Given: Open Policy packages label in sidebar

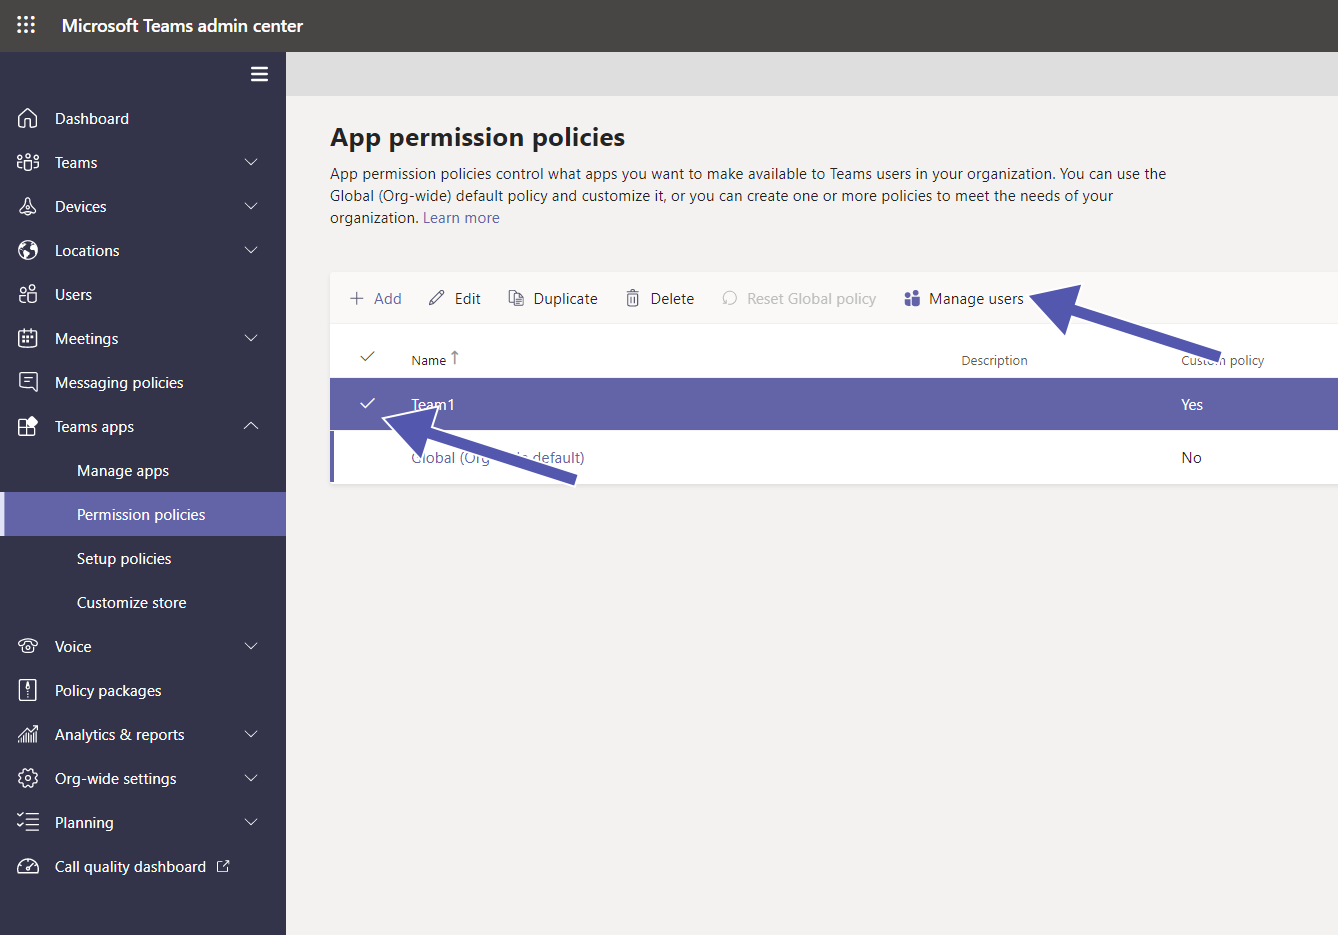Looking at the screenshot, I should (108, 690).
